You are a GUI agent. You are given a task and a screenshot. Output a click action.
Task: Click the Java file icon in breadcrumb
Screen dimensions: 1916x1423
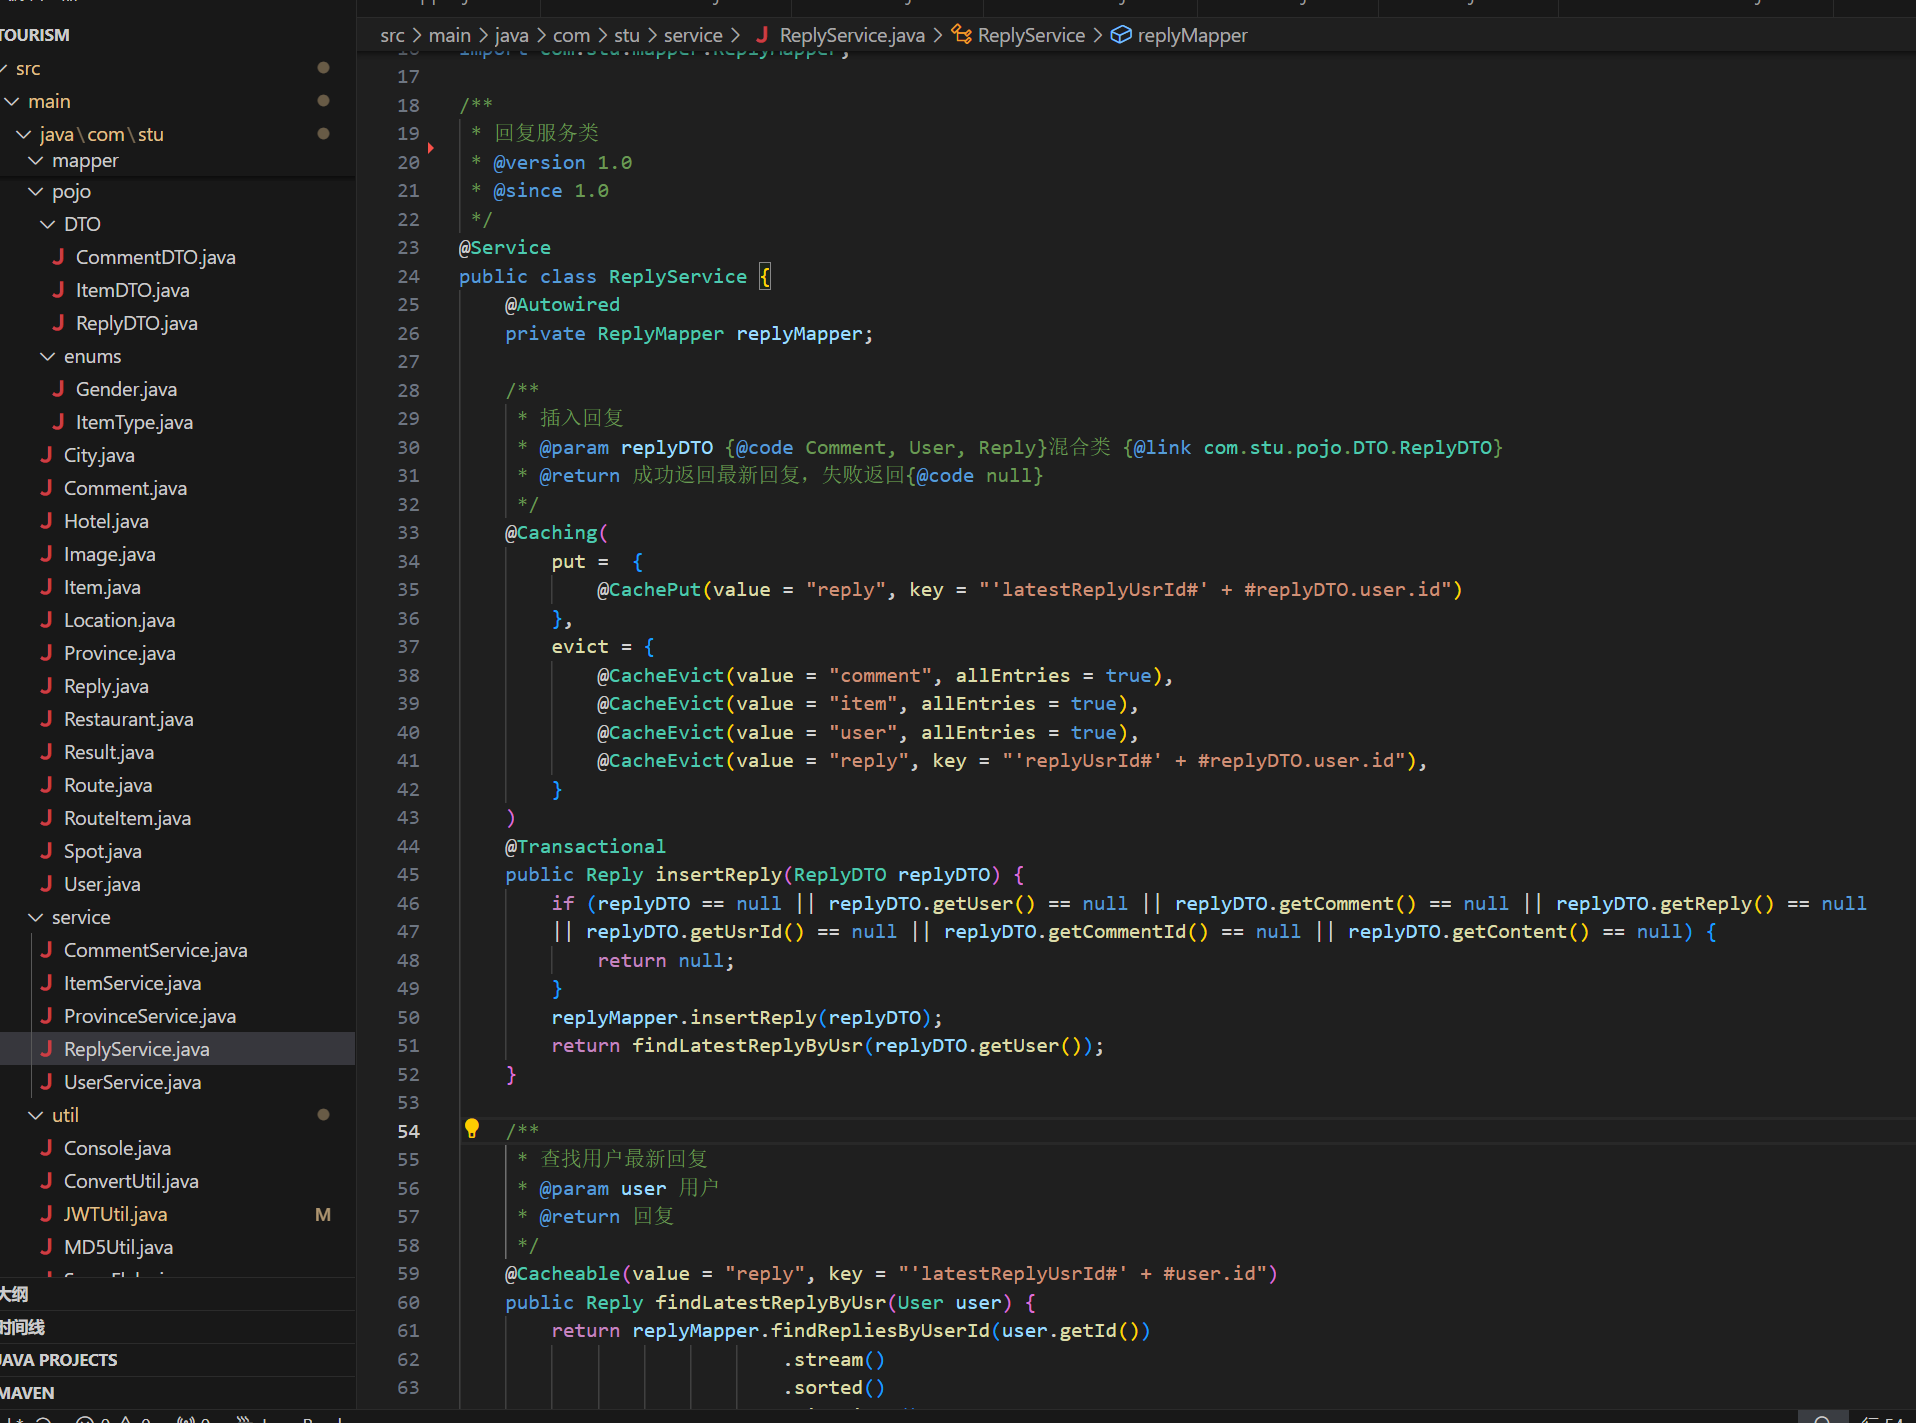pos(762,35)
